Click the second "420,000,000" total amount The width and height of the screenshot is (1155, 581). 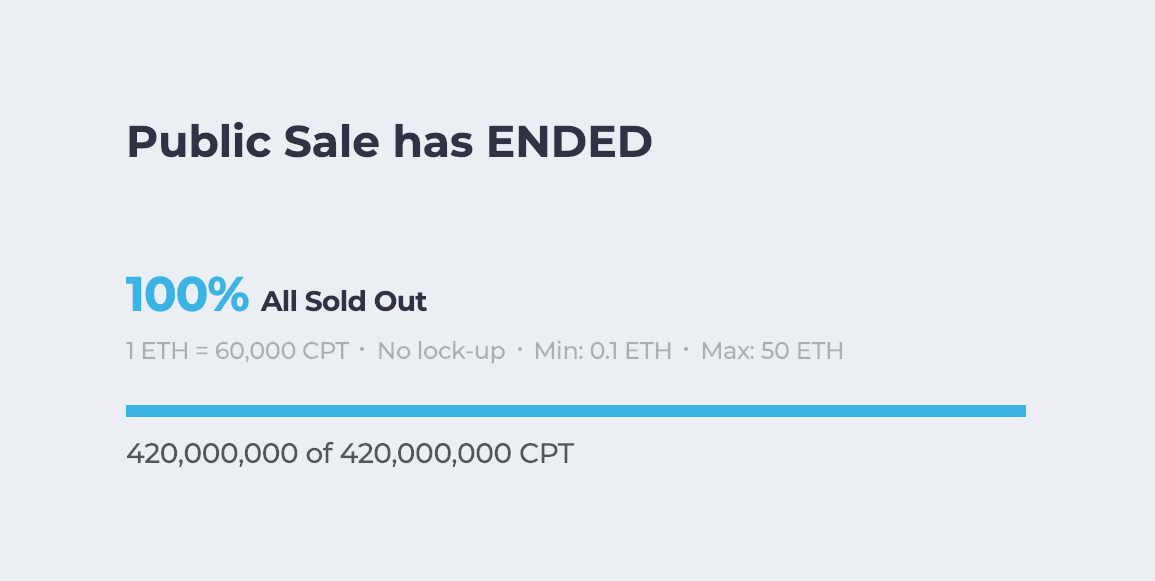click(426, 454)
